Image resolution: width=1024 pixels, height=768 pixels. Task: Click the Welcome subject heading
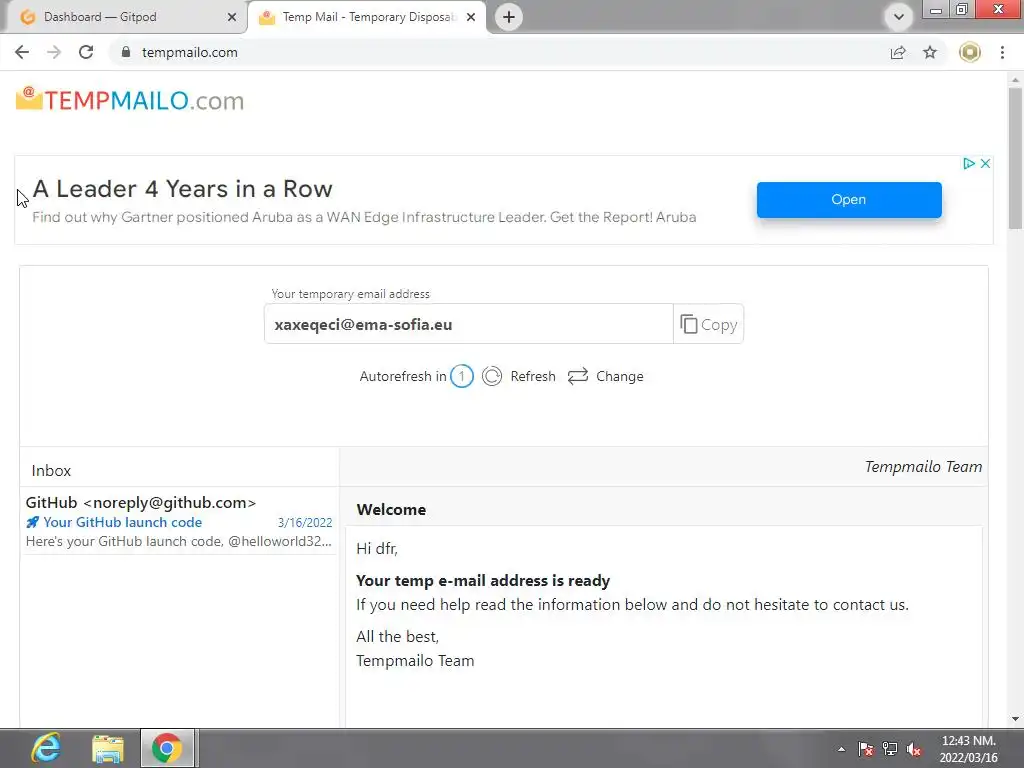[391, 509]
